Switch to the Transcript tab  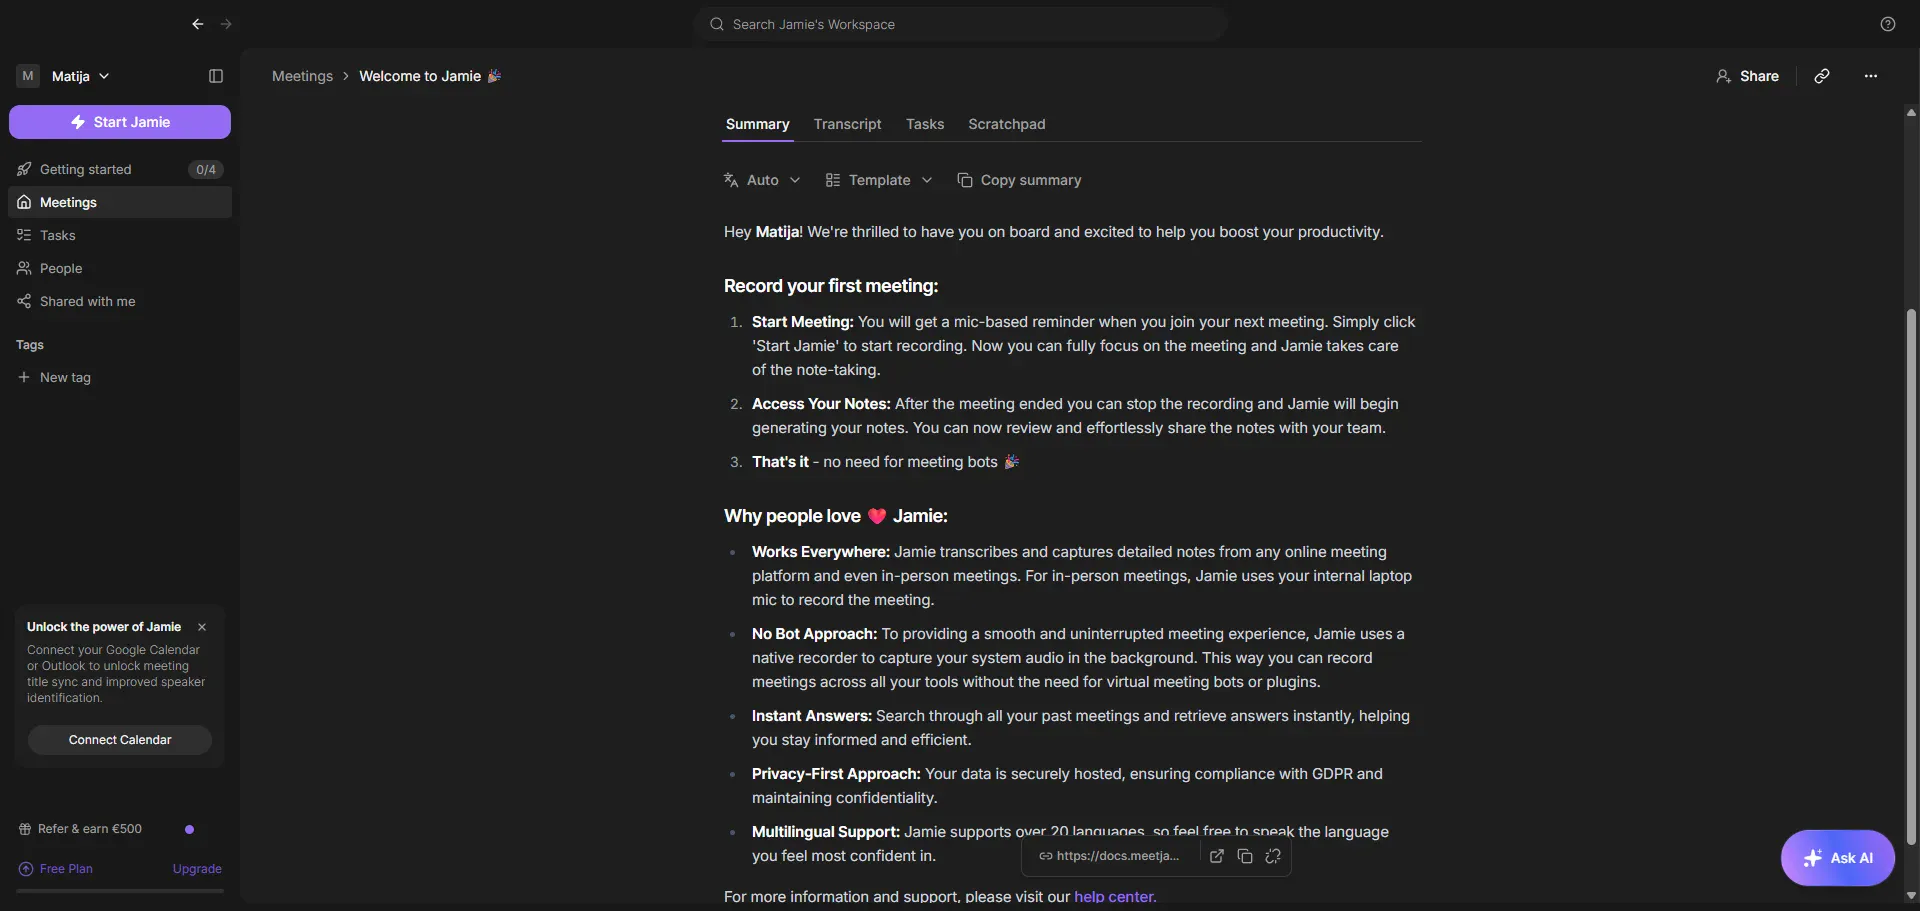click(x=847, y=124)
